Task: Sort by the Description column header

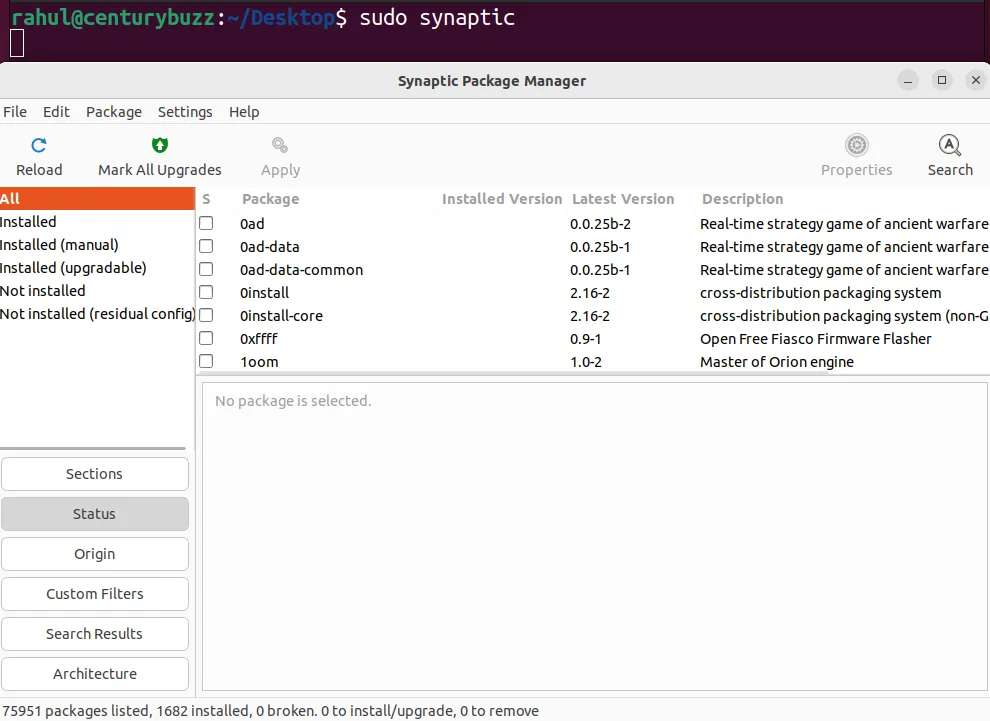Action: [x=742, y=199]
